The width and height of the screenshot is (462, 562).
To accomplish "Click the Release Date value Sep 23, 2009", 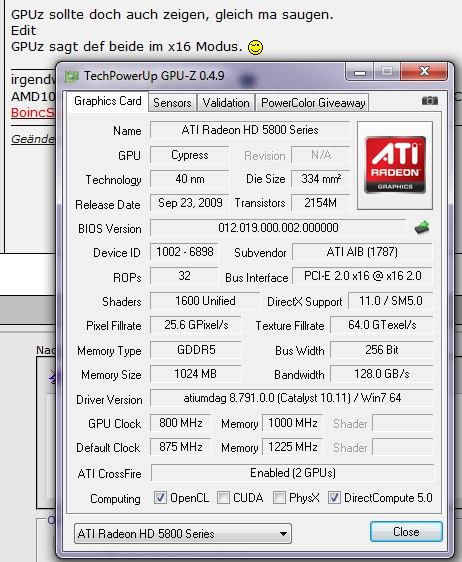I will (x=190, y=203).
